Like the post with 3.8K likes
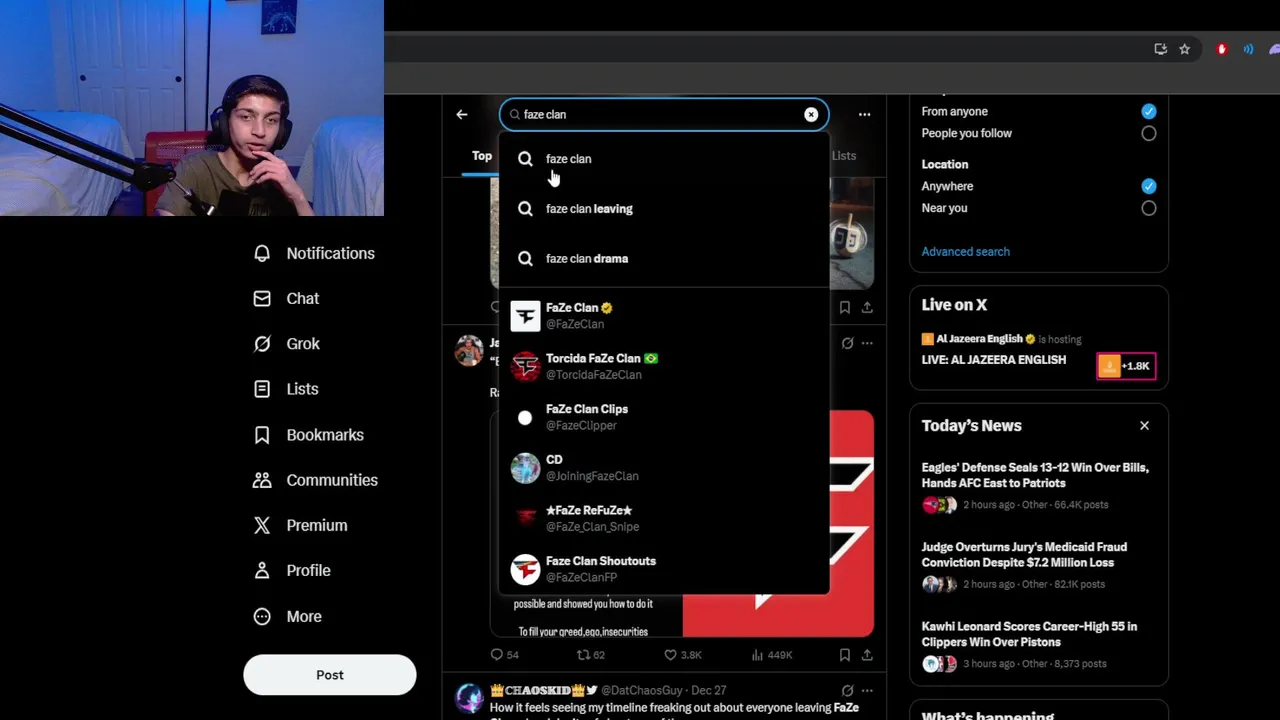1280x720 pixels. [x=682, y=655]
